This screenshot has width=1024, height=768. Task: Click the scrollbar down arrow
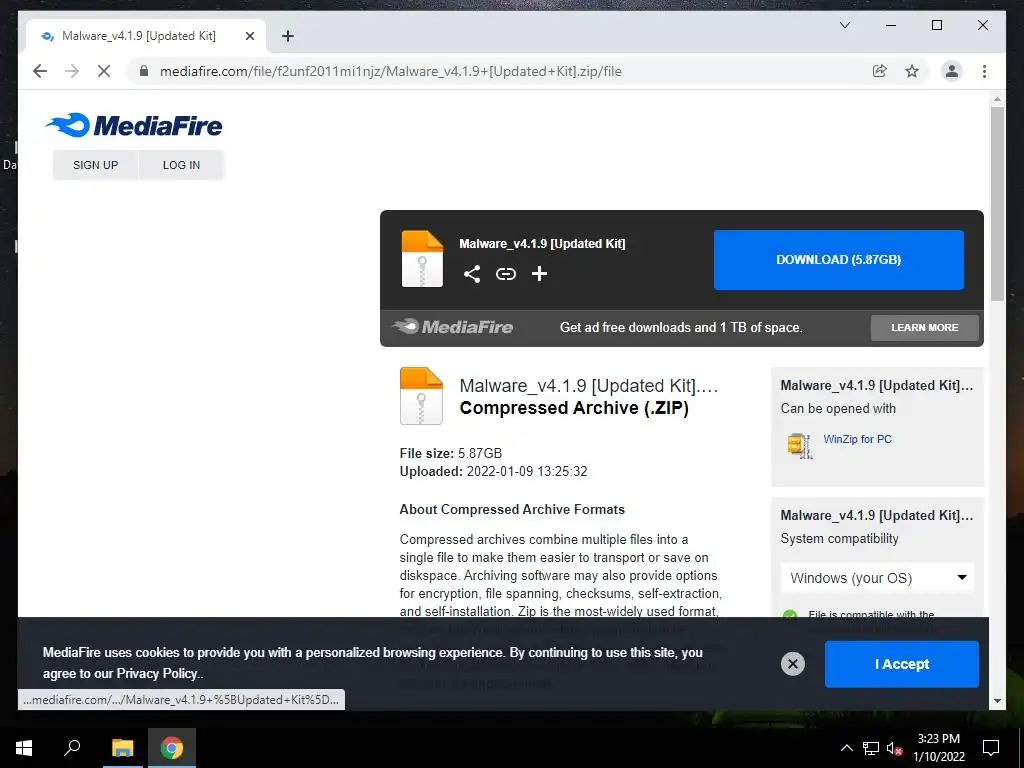coord(997,701)
